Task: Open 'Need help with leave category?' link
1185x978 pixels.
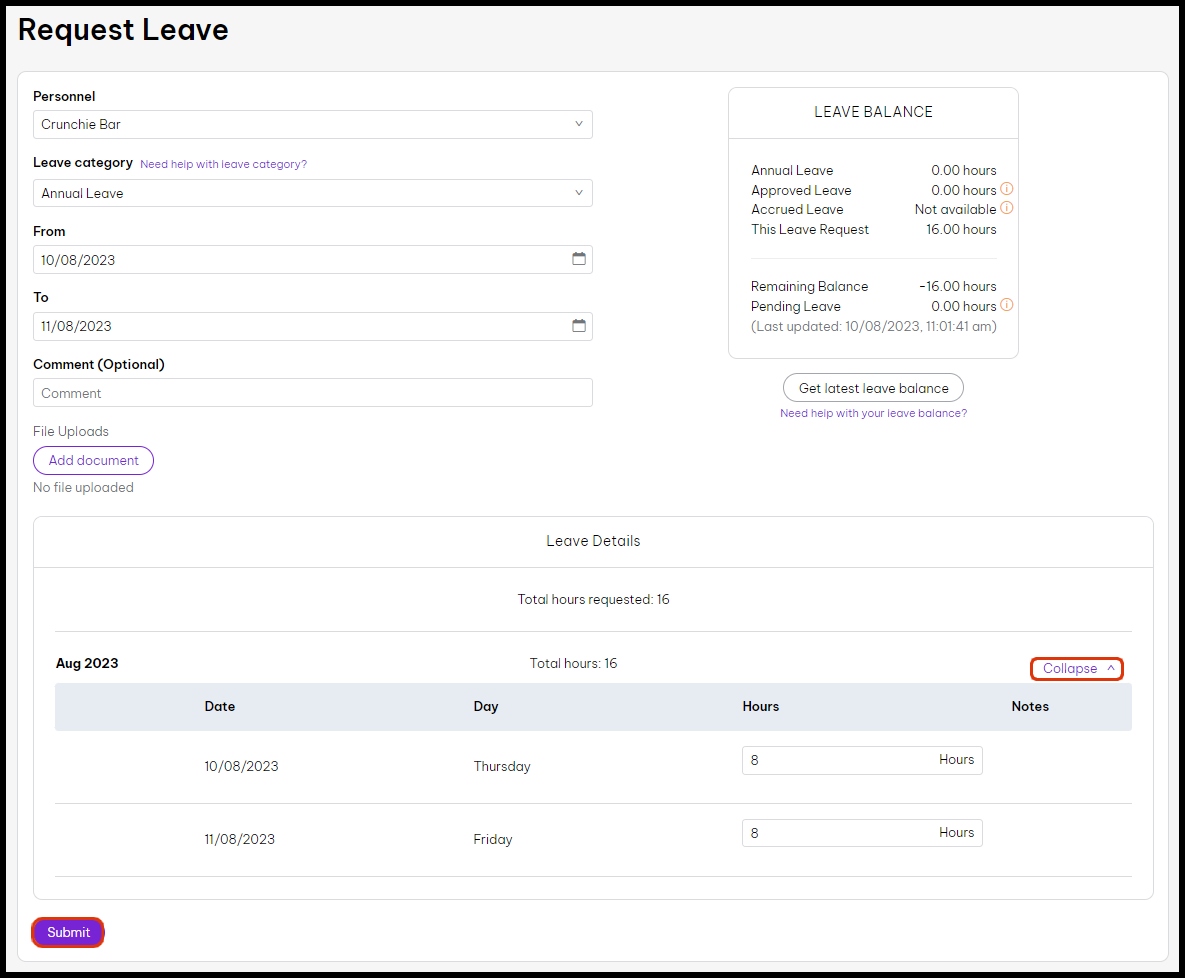Action: 223,164
